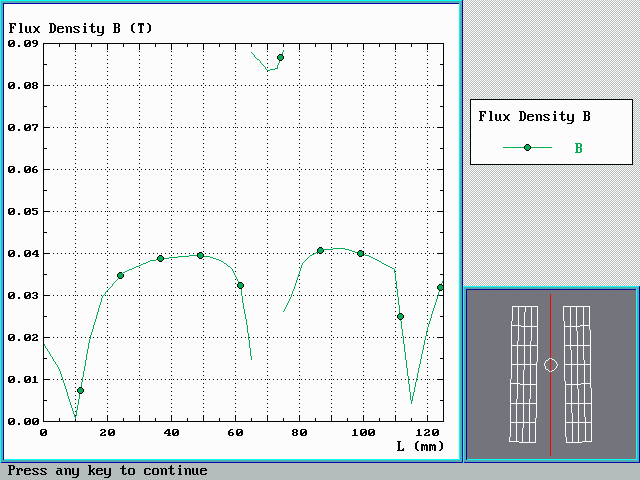
Task: Click the data marker near L=87 mm
Action: click(320, 250)
